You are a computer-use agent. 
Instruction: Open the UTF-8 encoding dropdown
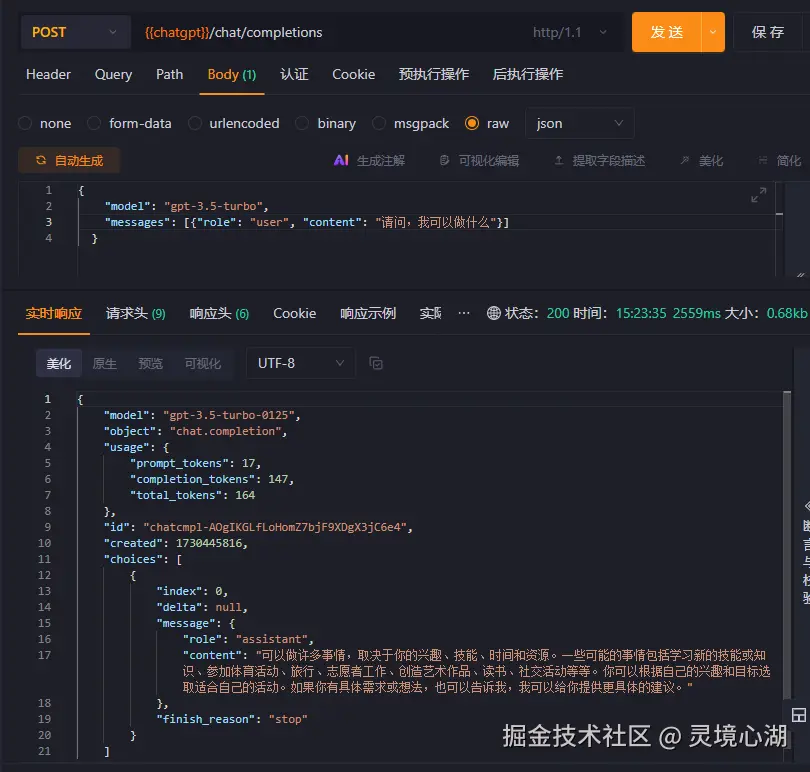pyautogui.click(x=301, y=363)
